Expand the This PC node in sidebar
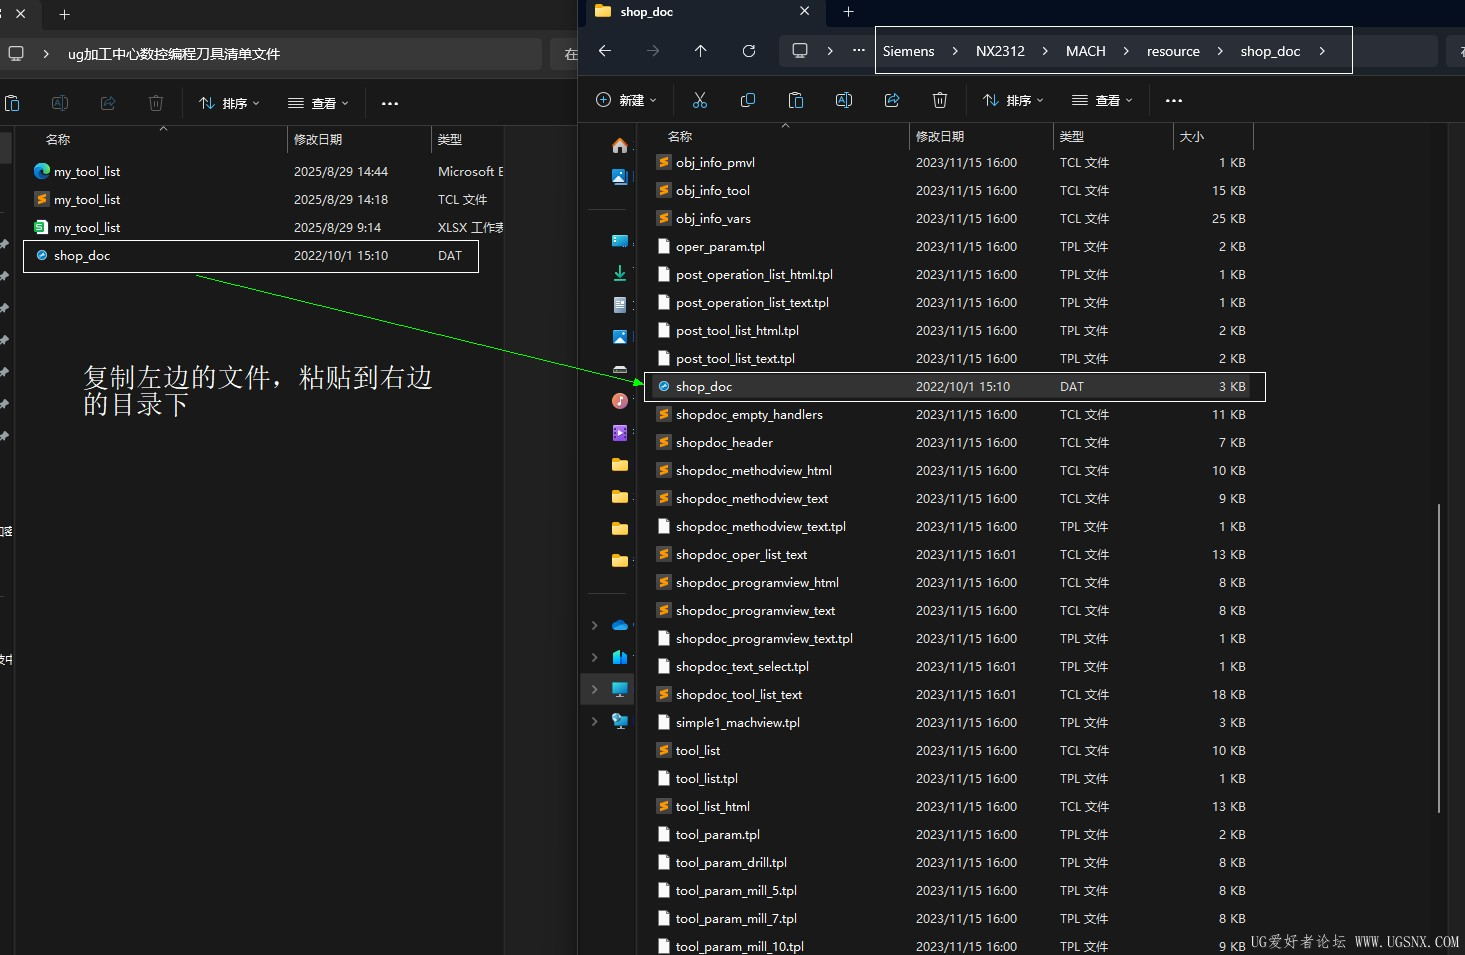1465x955 pixels. tap(595, 689)
